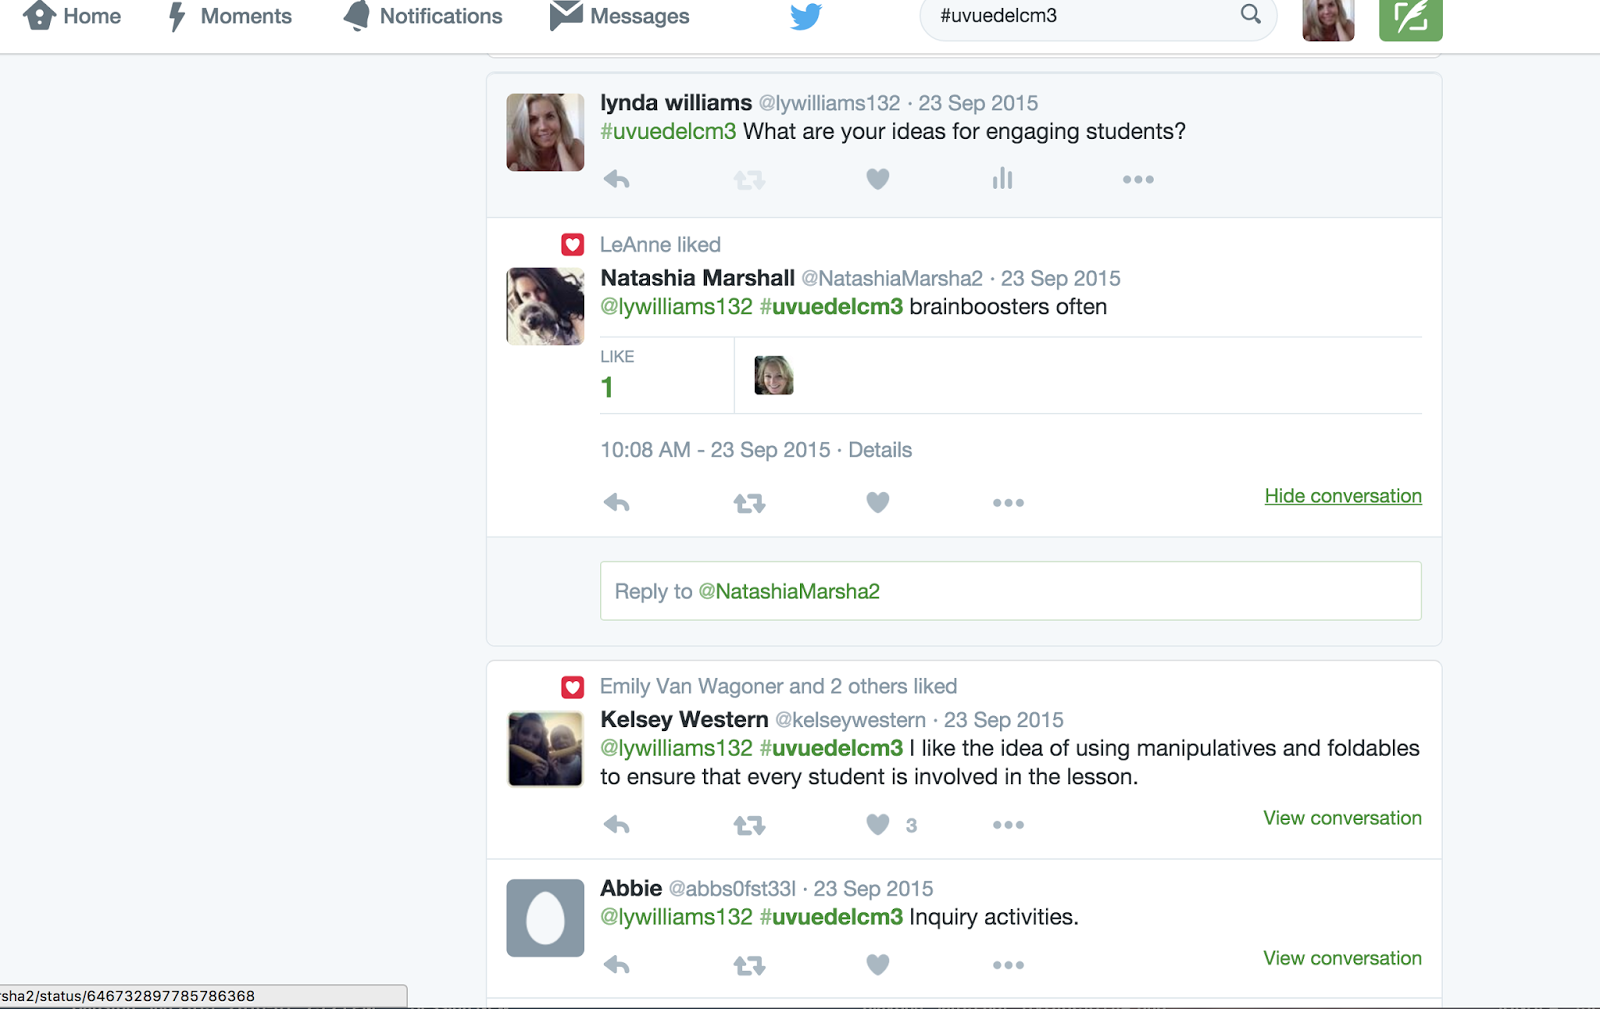Go to the Moments tab
Screen dimensions: 1600x1009
pyautogui.click(x=229, y=16)
